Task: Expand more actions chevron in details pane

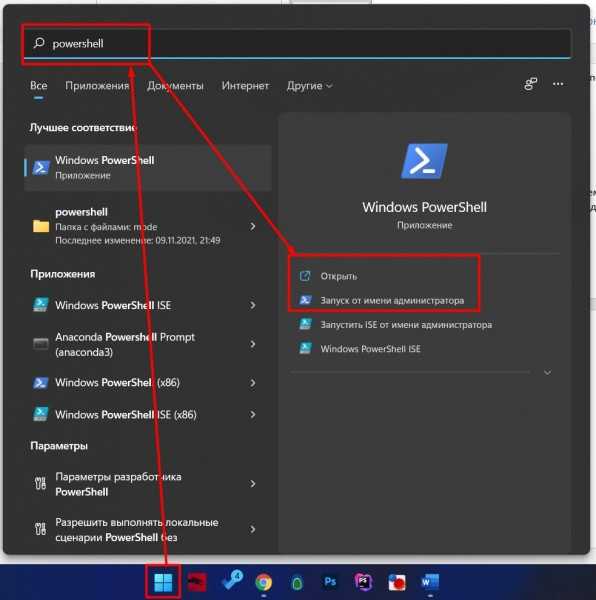Action: coord(547,372)
